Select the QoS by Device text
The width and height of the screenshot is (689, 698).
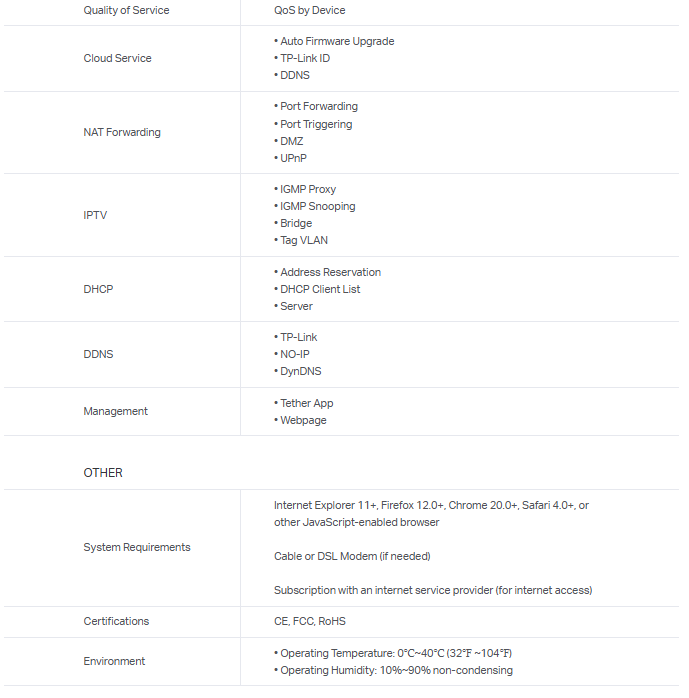coord(309,10)
